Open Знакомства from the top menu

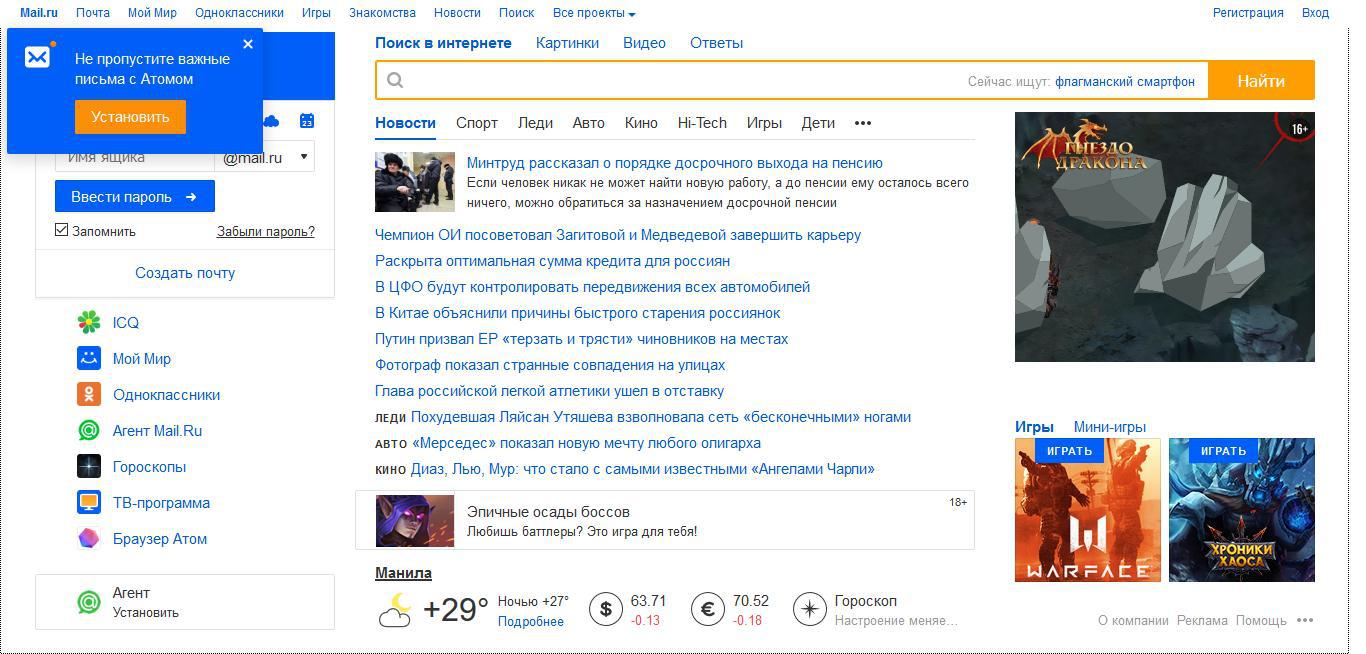point(382,13)
